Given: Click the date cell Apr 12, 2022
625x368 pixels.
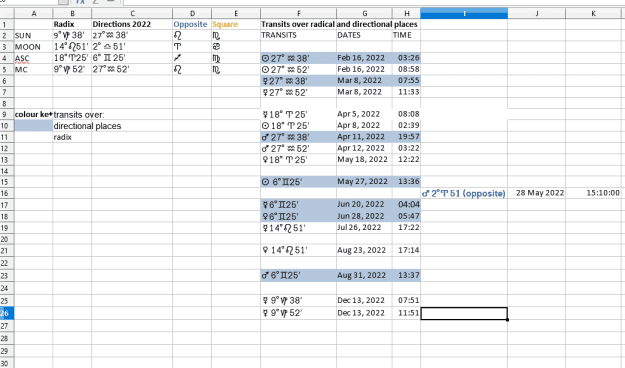Looking at the screenshot, I should pyautogui.click(x=364, y=148).
